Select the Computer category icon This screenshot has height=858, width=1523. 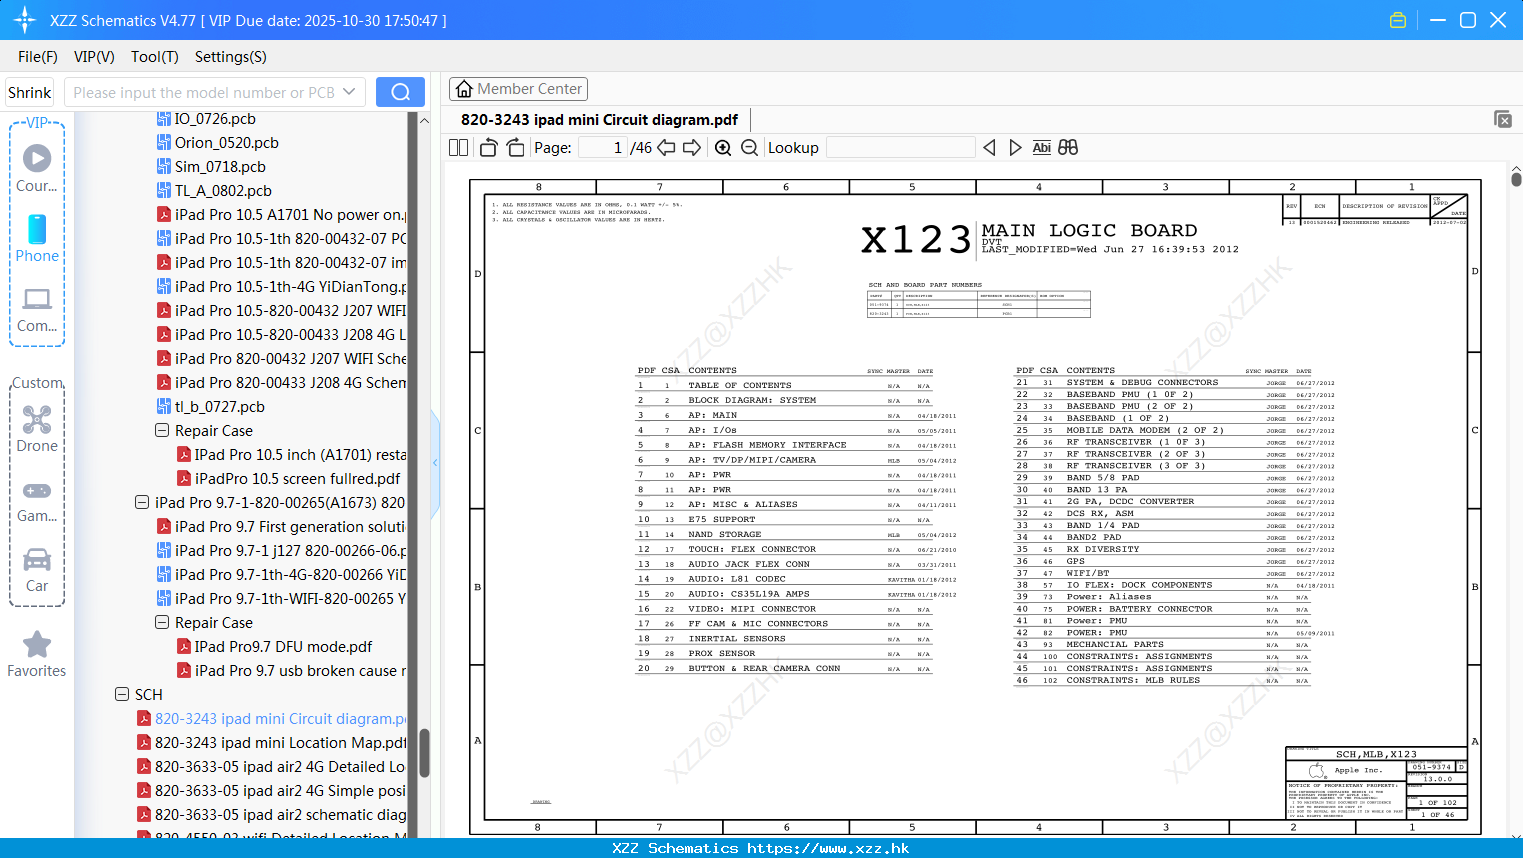pos(37,309)
